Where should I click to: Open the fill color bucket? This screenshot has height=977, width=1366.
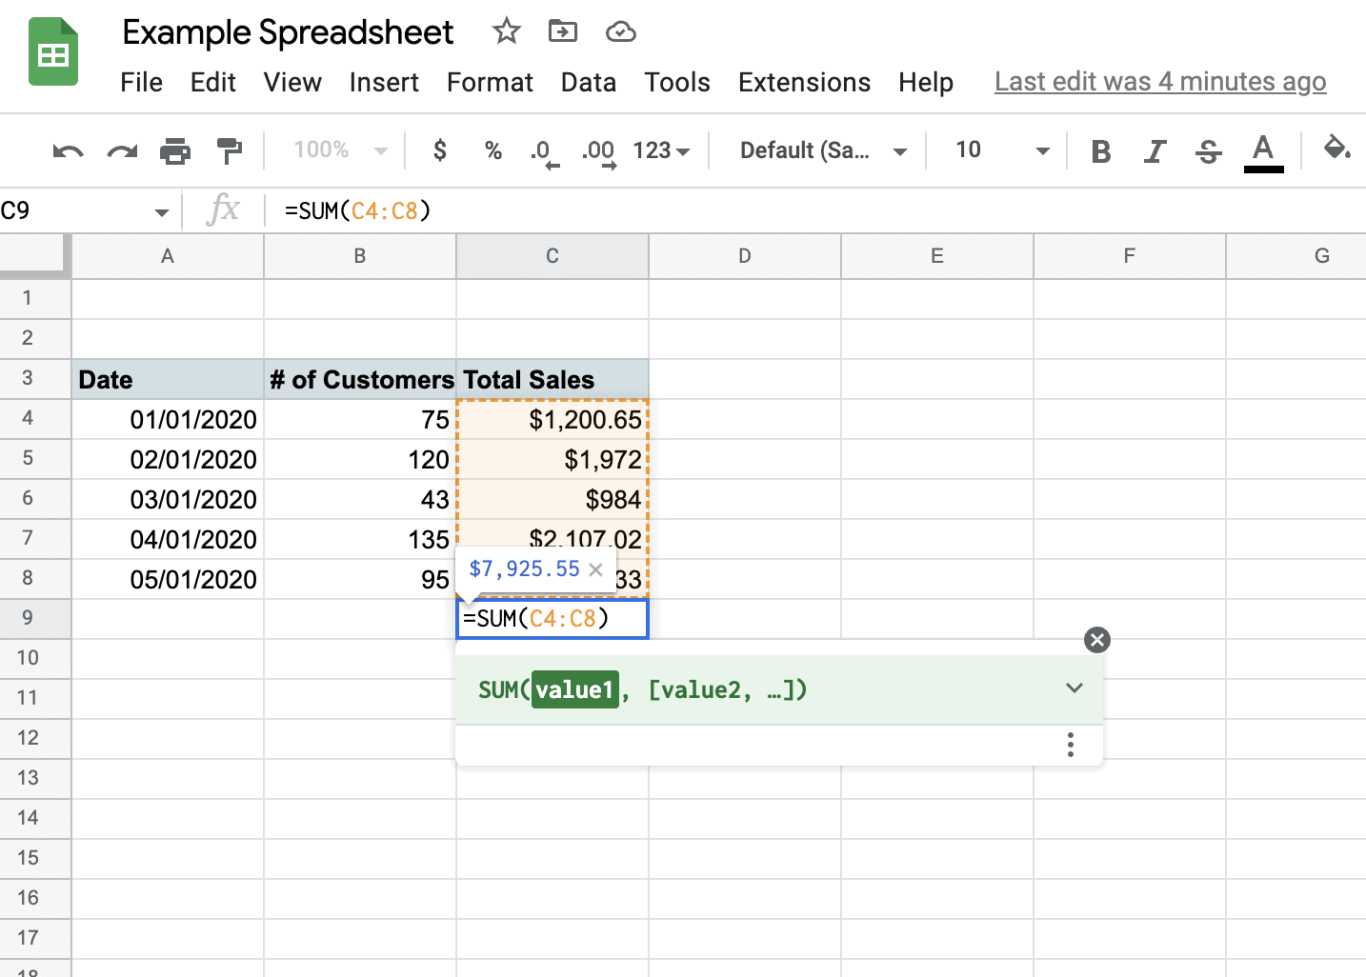1336,149
